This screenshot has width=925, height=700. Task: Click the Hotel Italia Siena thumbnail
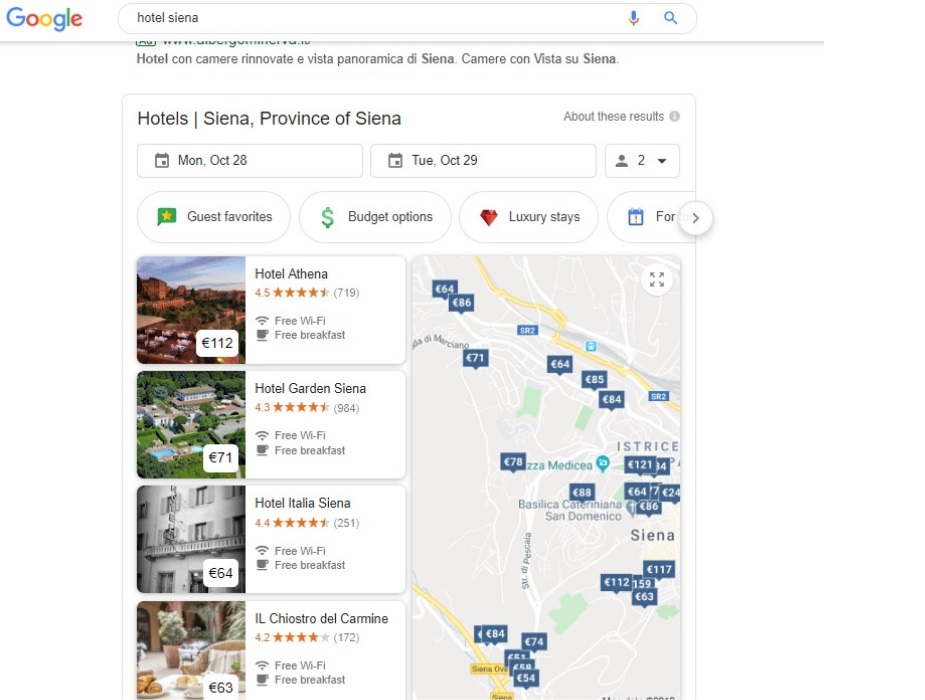[x=191, y=539]
